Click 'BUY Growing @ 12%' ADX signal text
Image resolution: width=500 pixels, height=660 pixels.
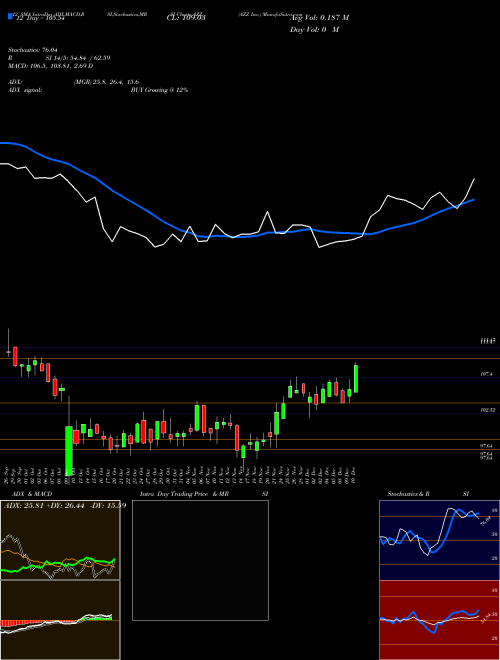[x=159, y=90]
